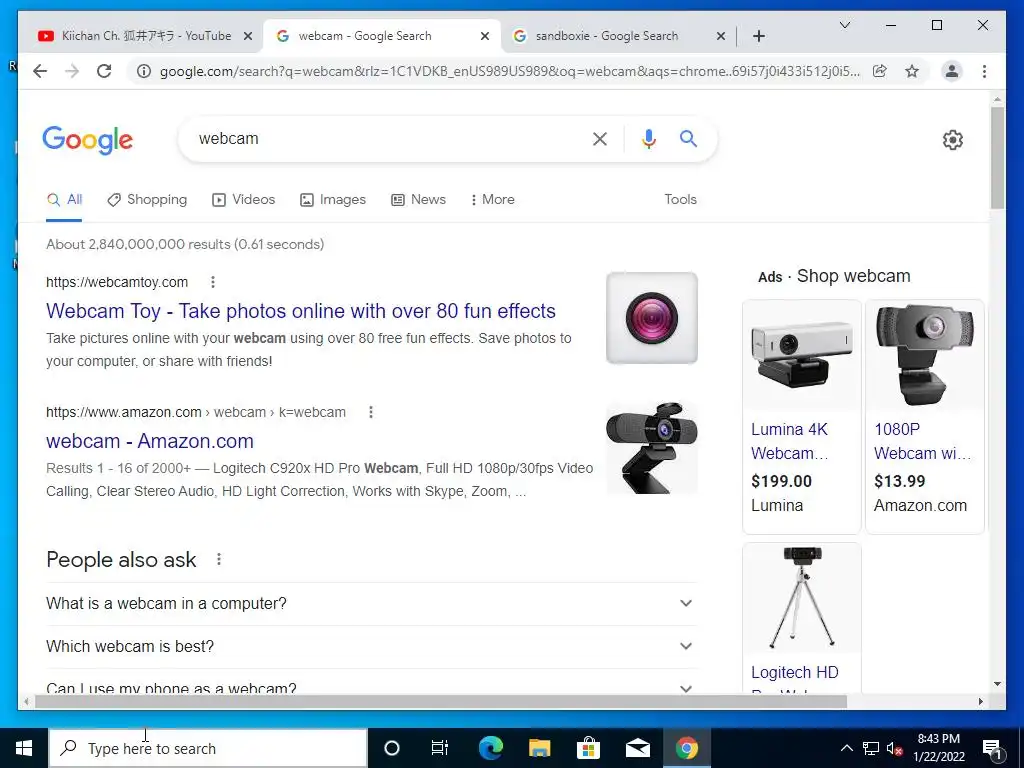Click Amazon webcam result thumbnail

(652, 448)
